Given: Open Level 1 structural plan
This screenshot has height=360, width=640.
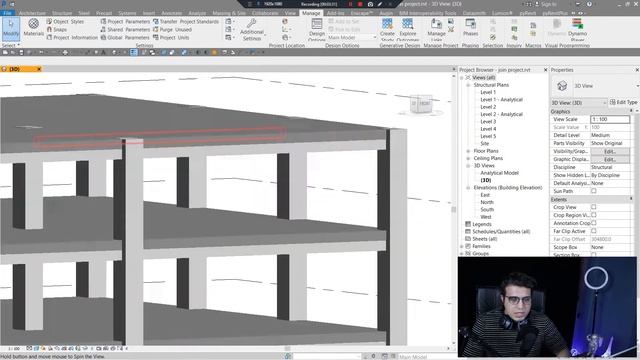Looking at the screenshot, I should (x=488, y=92).
